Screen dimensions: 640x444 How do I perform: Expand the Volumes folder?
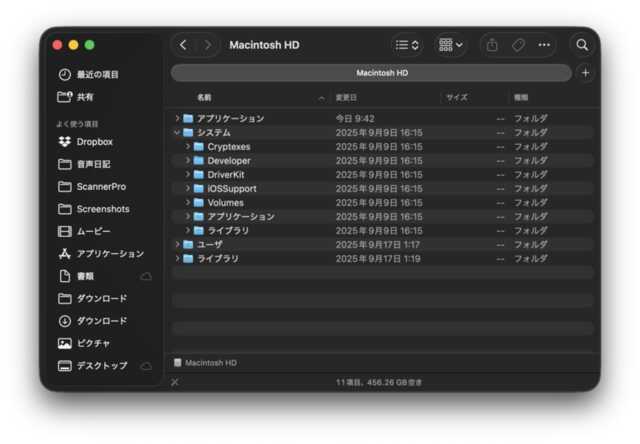[x=187, y=202]
